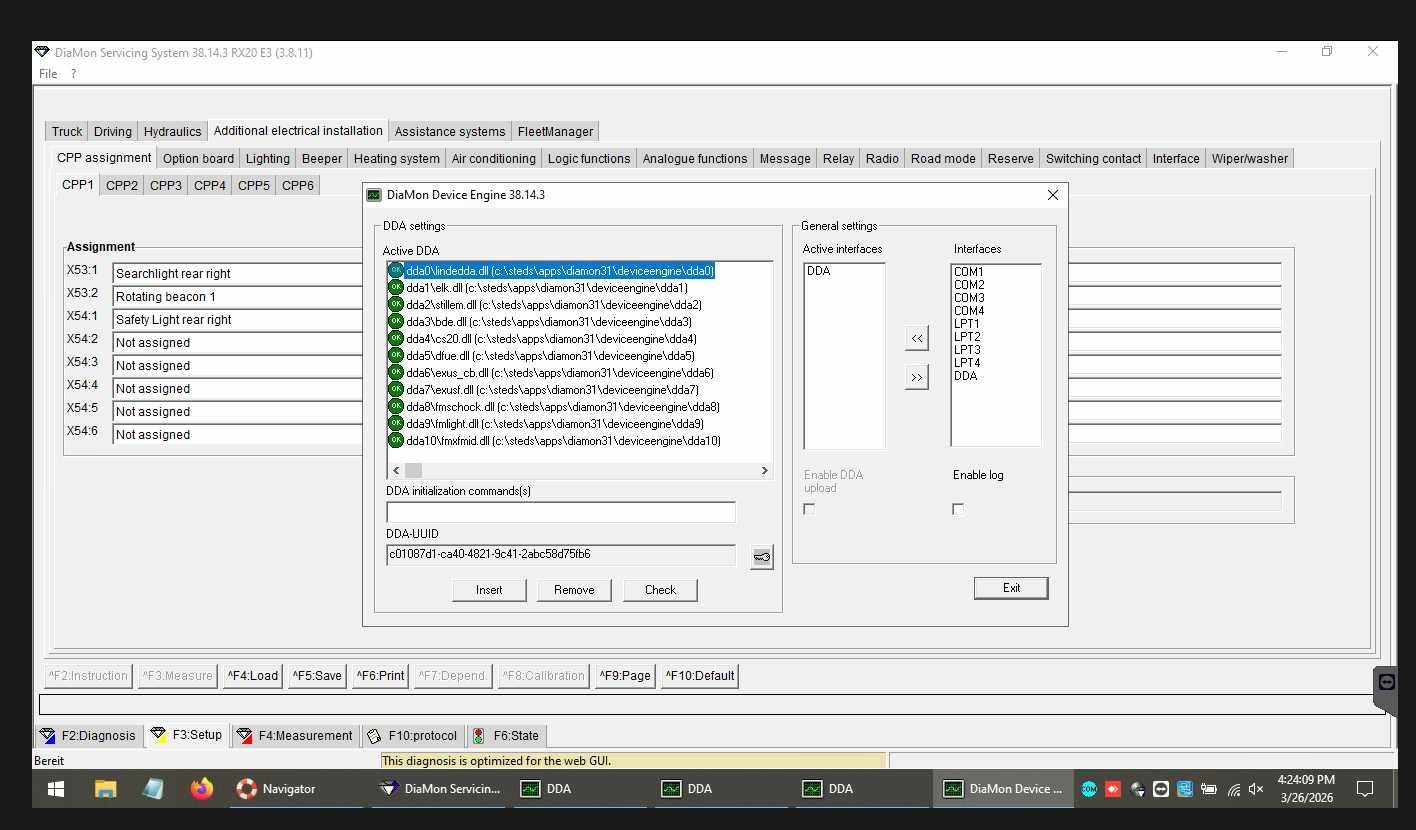Image resolution: width=1416 pixels, height=830 pixels.
Task: Click X53:2 Rotating beacon 1 field
Action: [x=238, y=296]
